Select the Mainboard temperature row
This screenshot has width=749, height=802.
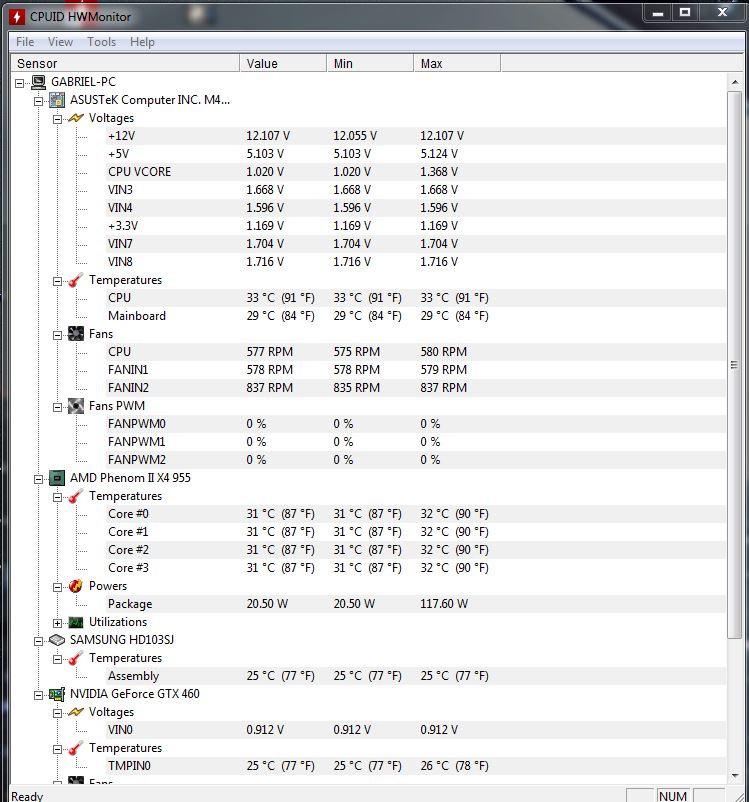point(415,316)
